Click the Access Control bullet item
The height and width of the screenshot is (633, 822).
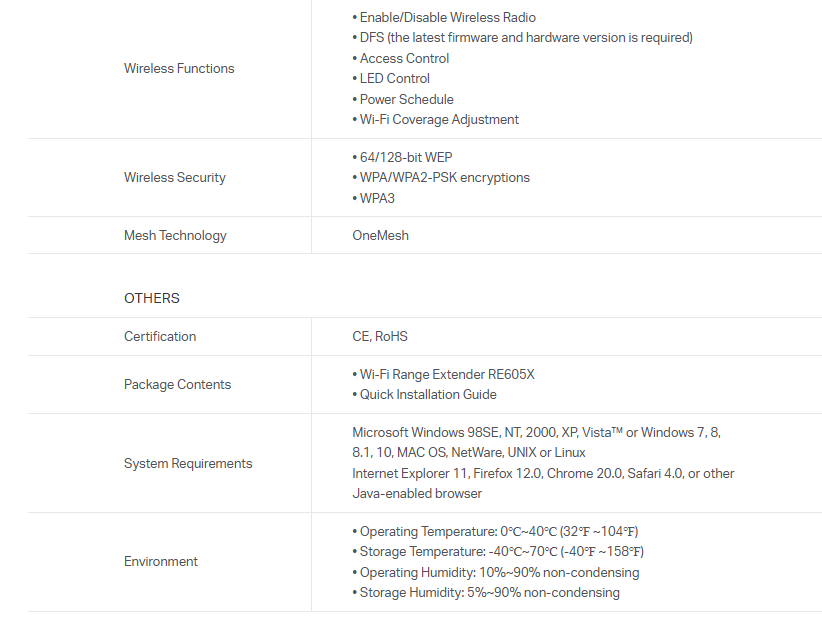point(404,59)
